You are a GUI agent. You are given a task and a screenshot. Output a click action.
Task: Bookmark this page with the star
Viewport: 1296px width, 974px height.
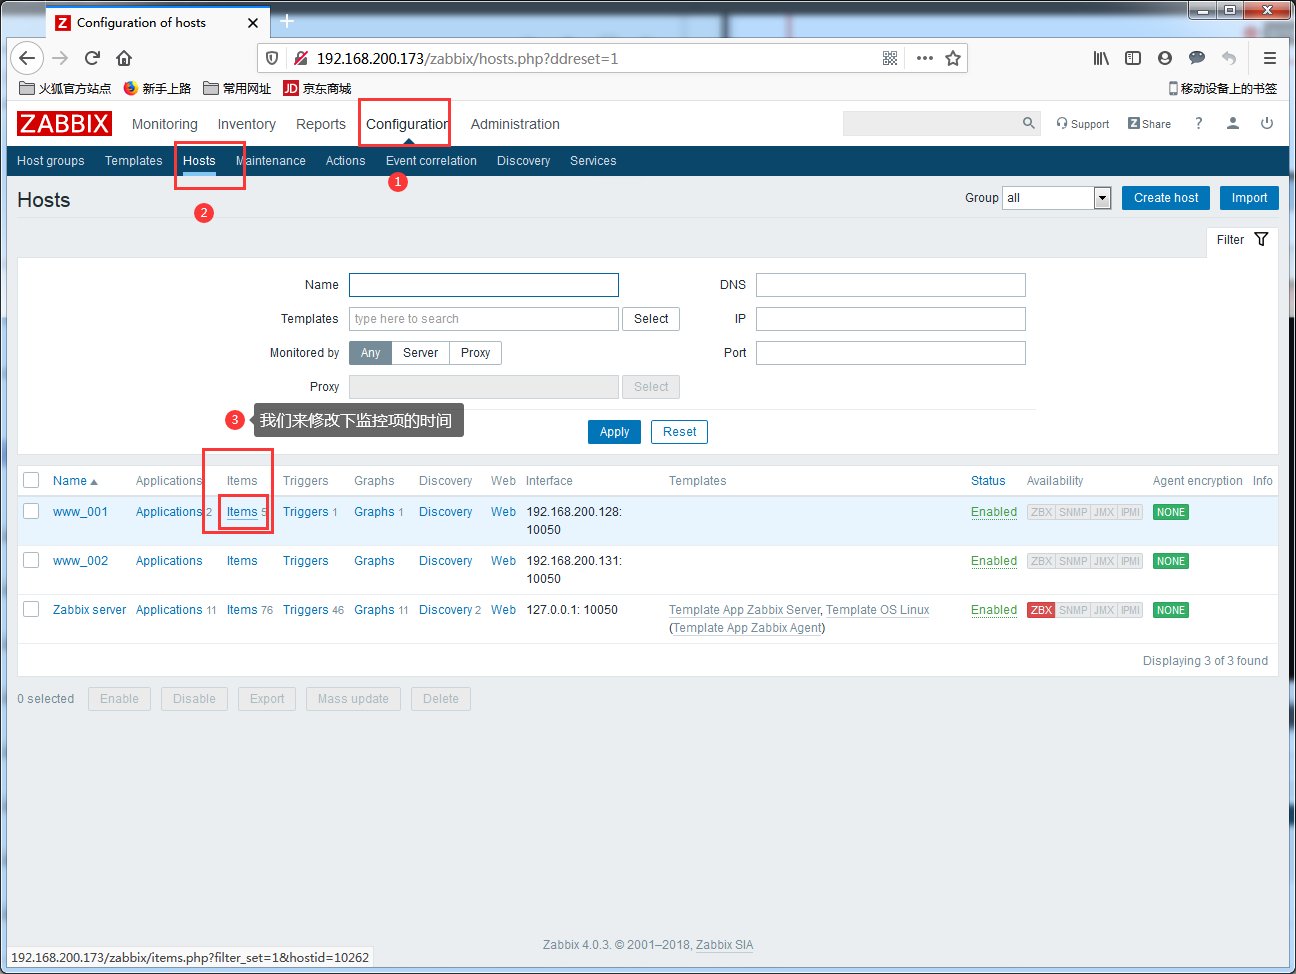[x=953, y=58]
